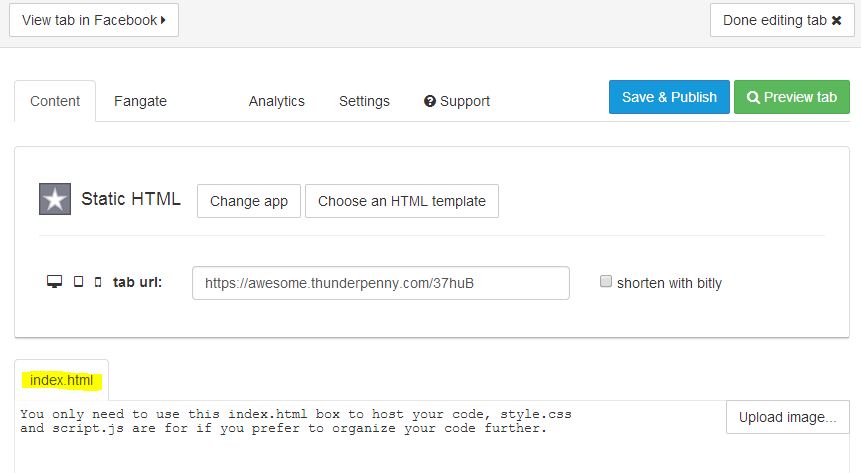Click the arrow beside View tab in Facebook
The height and width of the screenshot is (473, 861).
[163, 20]
